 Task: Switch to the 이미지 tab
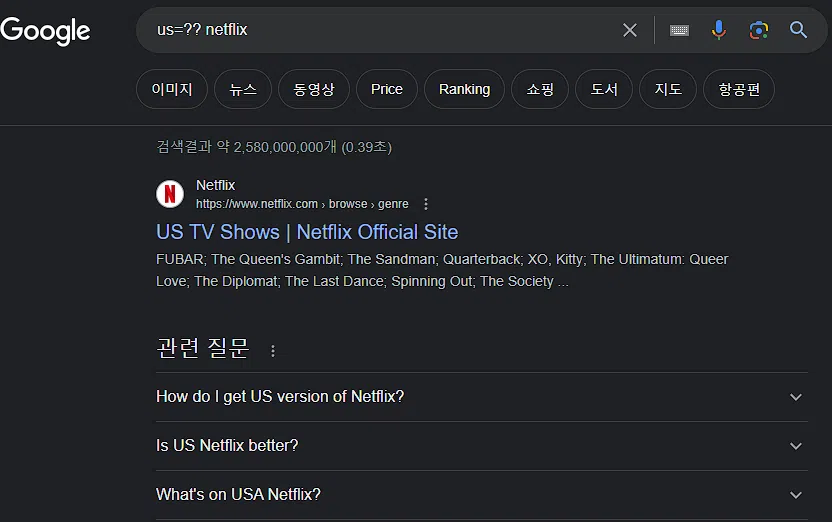pos(172,89)
